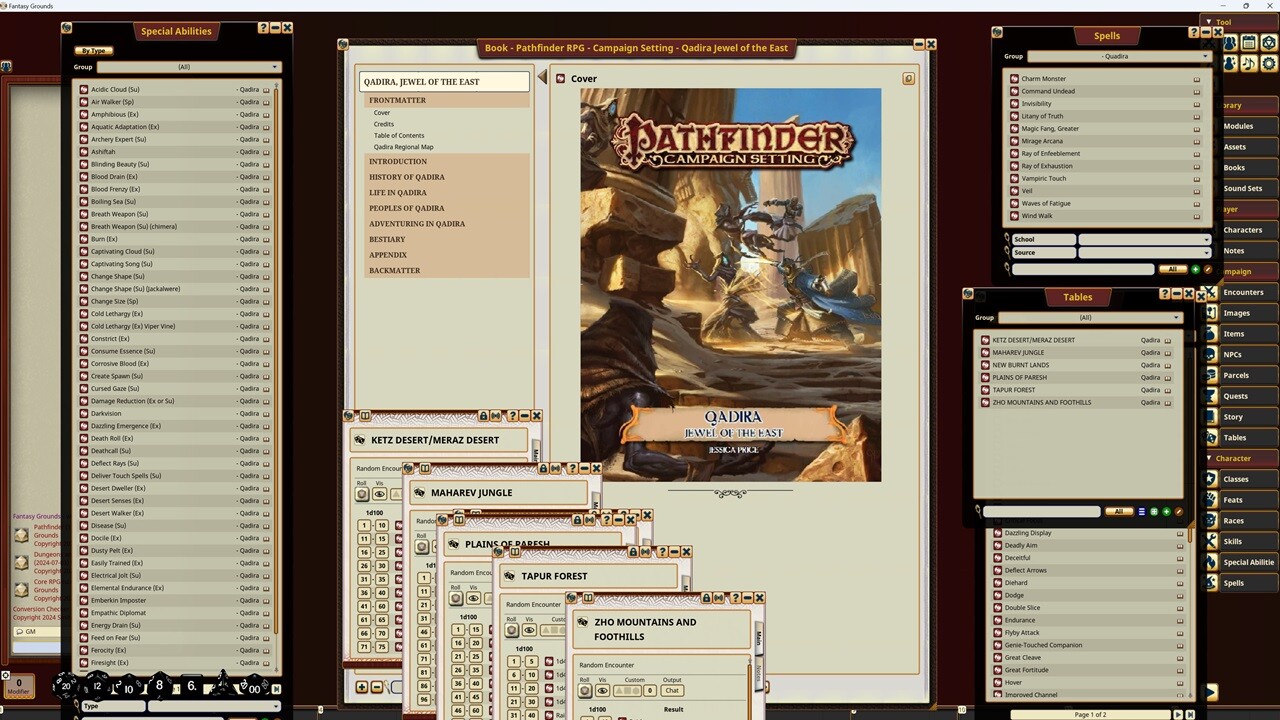This screenshot has height=720, width=1280.
Task: Switch to the Notes tab on Zho Mountains window
Action: coord(758,672)
